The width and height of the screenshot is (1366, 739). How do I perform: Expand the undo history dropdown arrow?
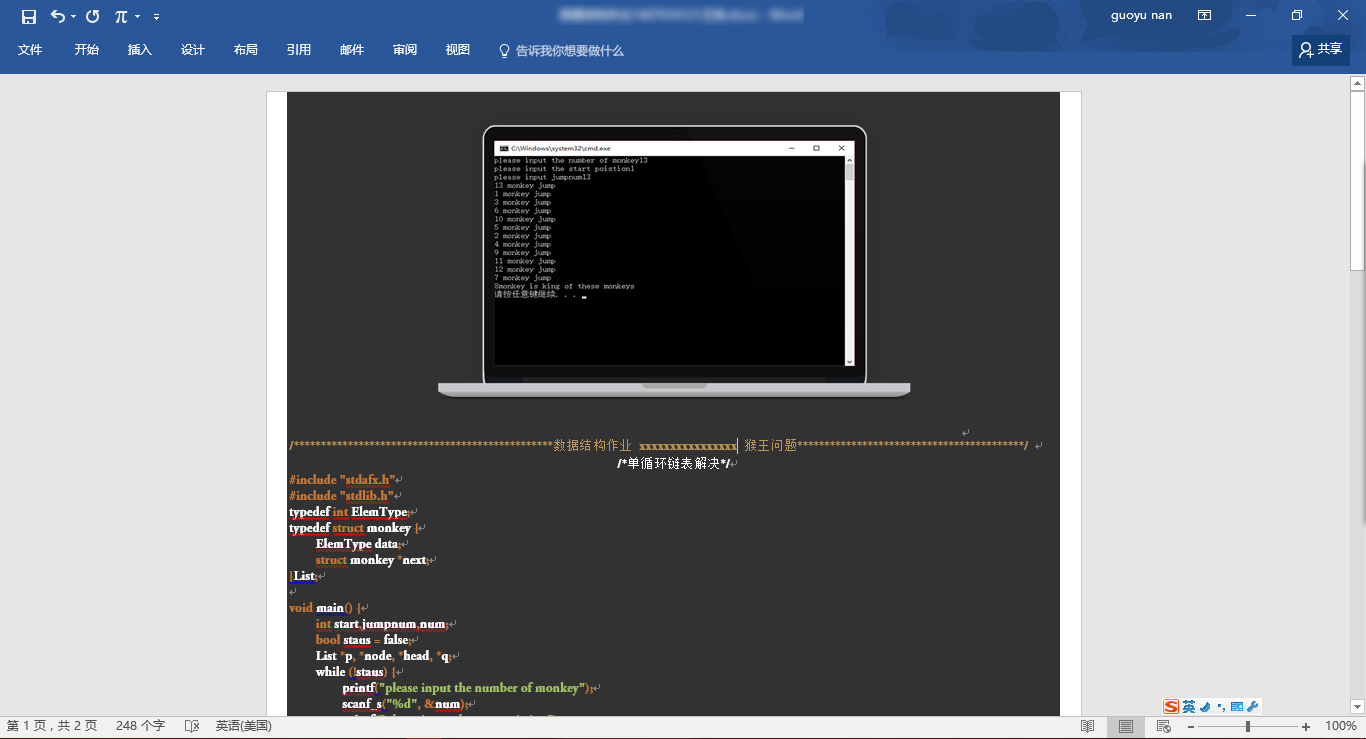tap(73, 17)
